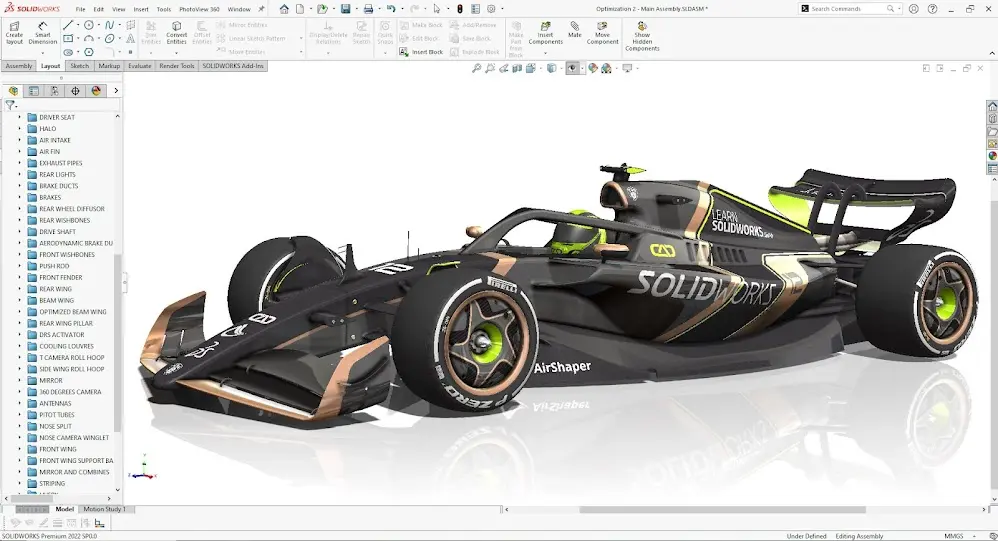Click the Search Commands field
This screenshot has height=541, width=998.
pos(848,9)
